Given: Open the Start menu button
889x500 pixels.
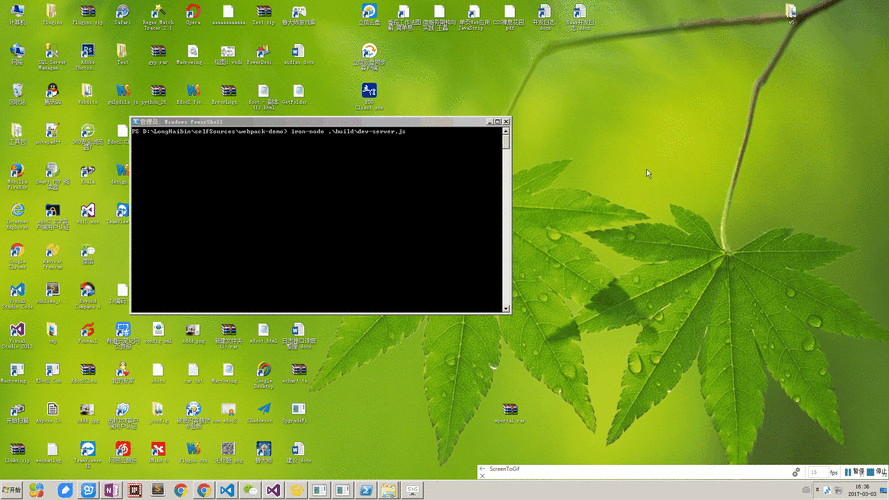Looking at the screenshot, I should click(11, 490).
